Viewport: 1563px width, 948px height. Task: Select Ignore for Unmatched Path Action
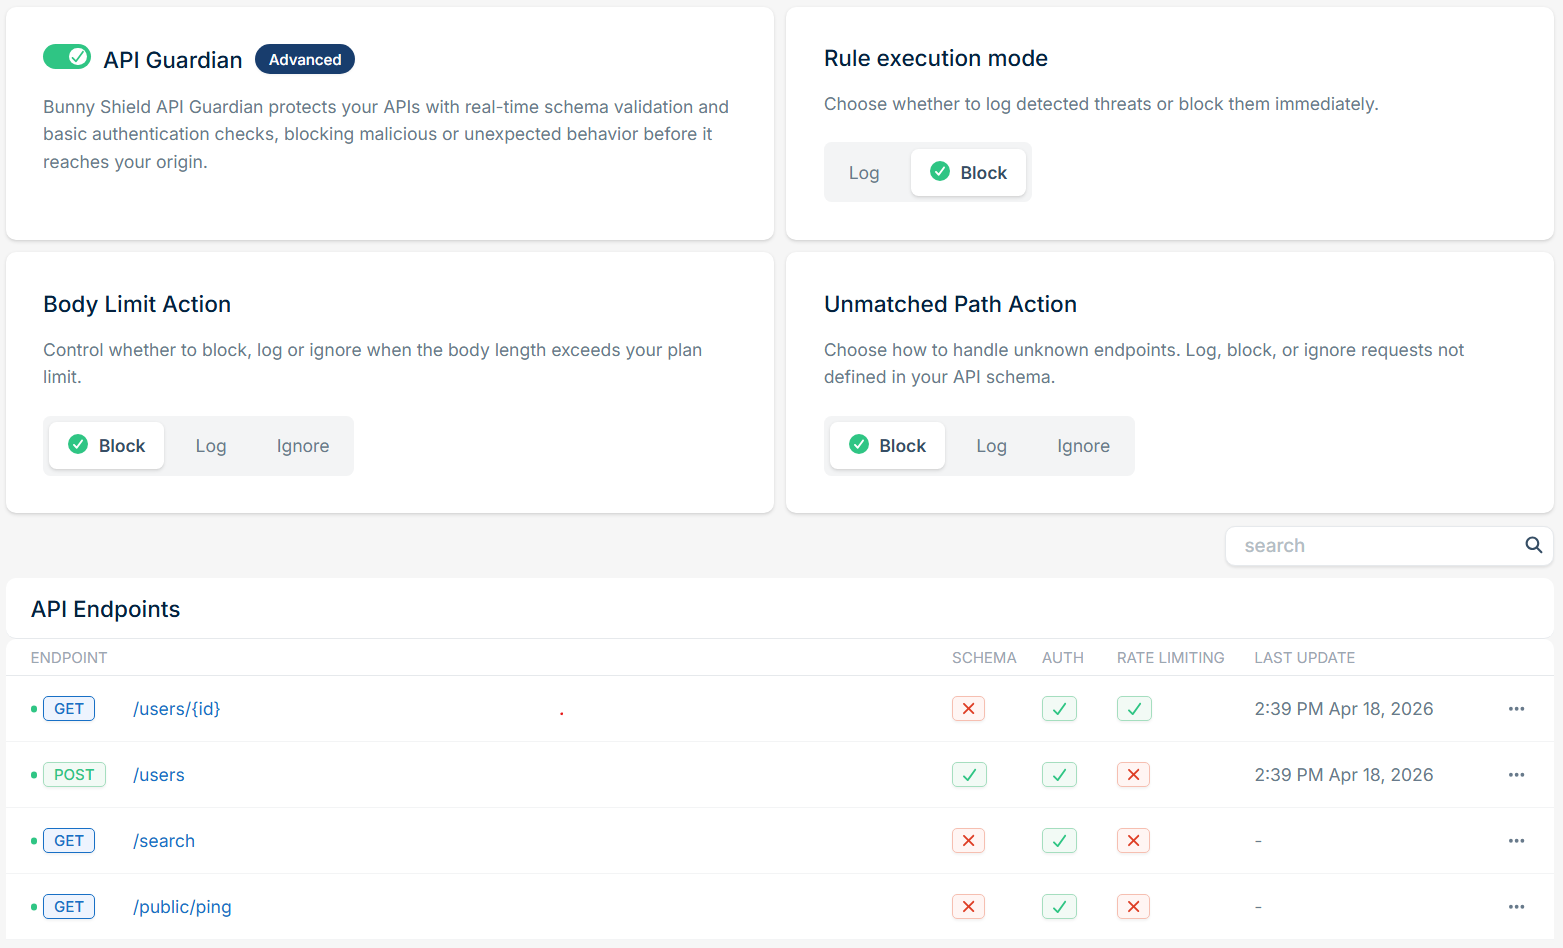click(1084, 446)
